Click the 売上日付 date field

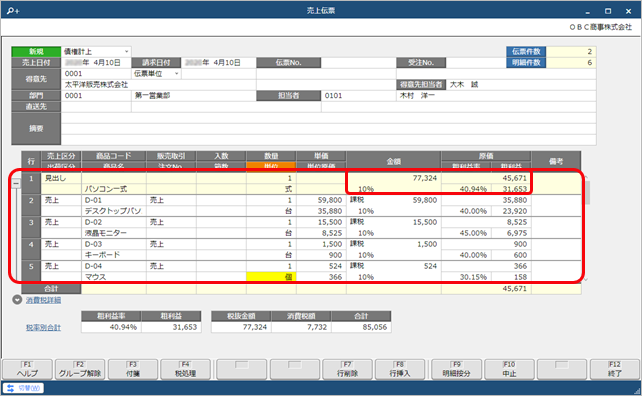click(96, 63)
